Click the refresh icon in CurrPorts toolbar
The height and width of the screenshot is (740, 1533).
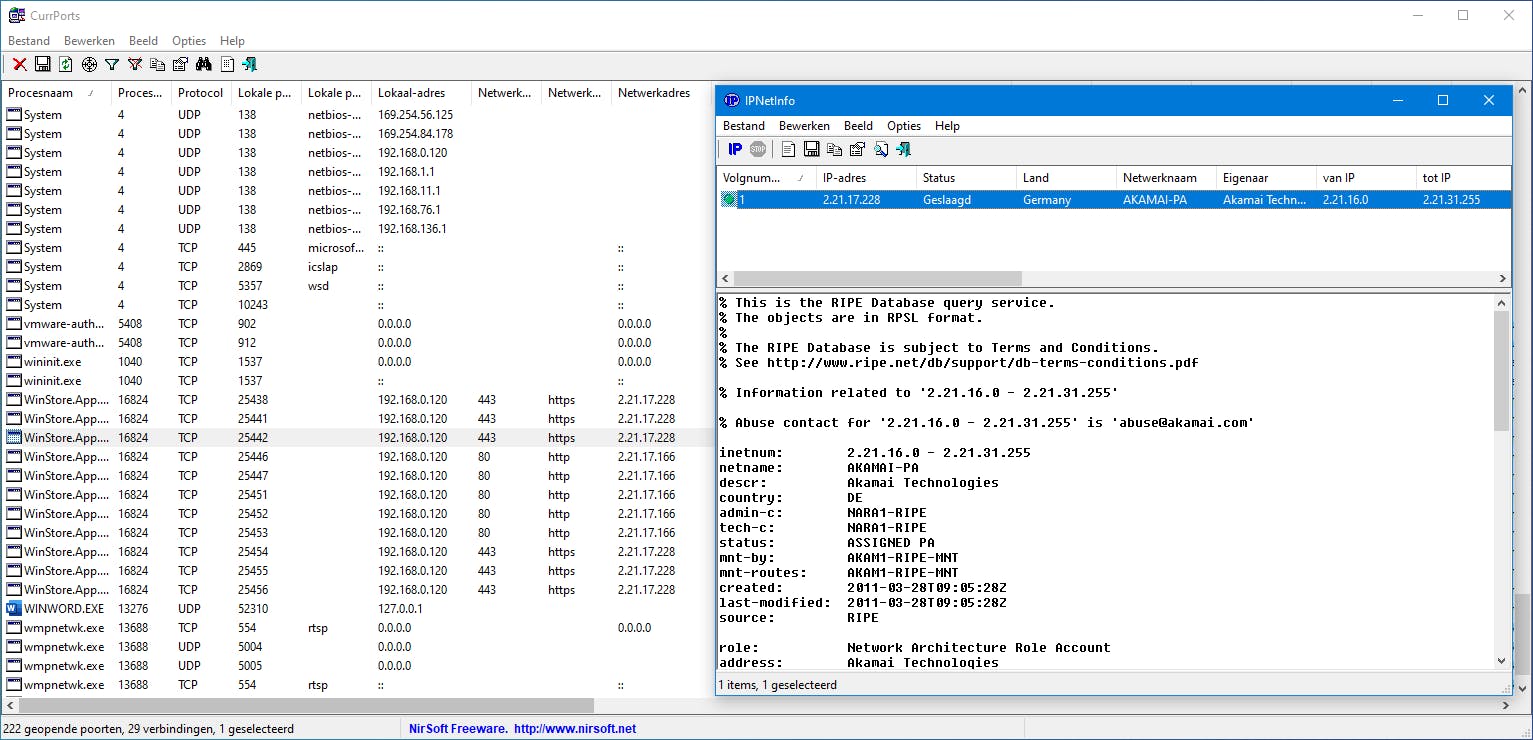tap(66, 64)
